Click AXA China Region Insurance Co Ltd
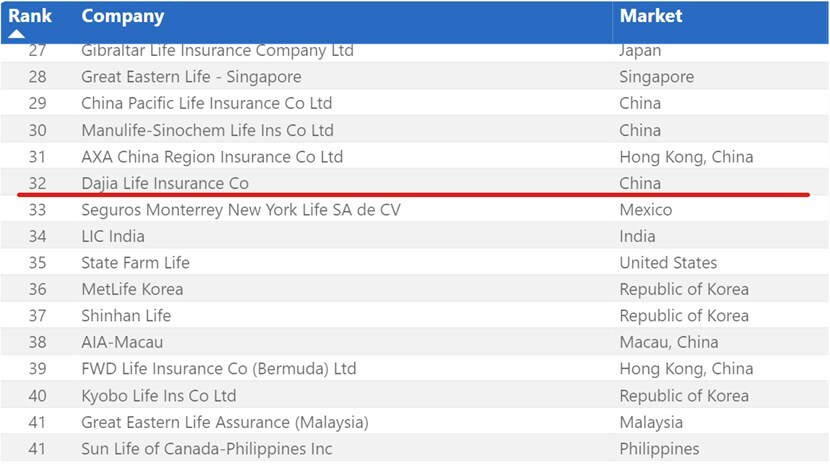 212,156
